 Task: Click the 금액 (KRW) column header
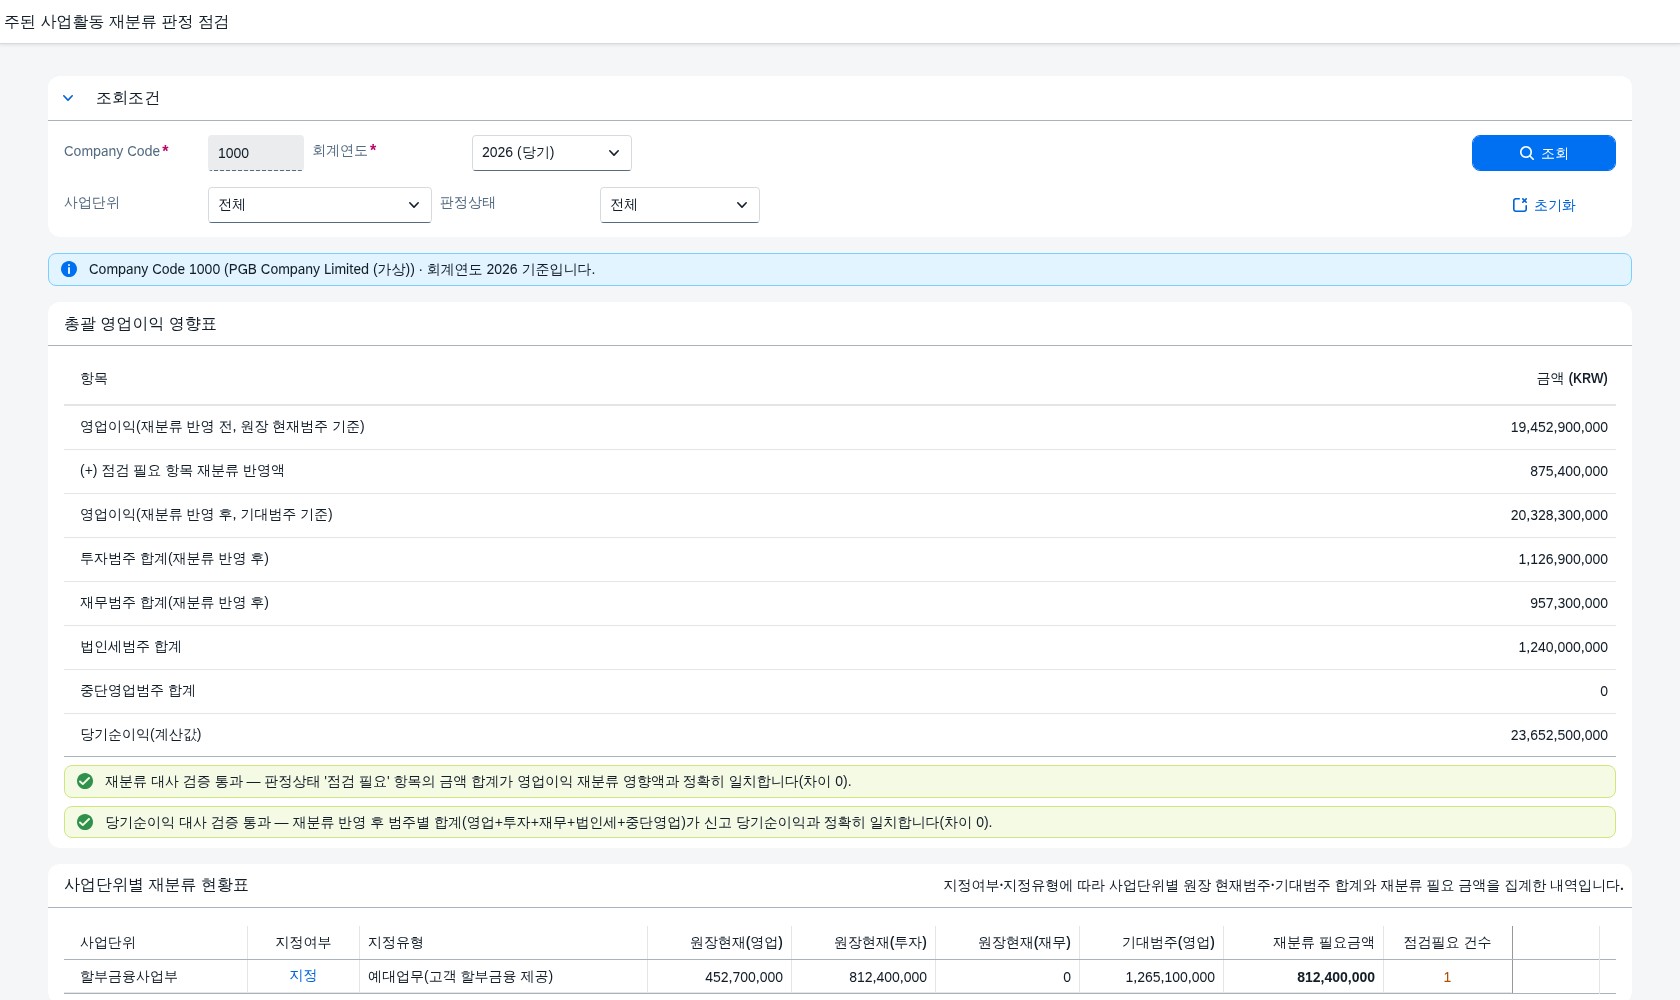click(1572, 379)
